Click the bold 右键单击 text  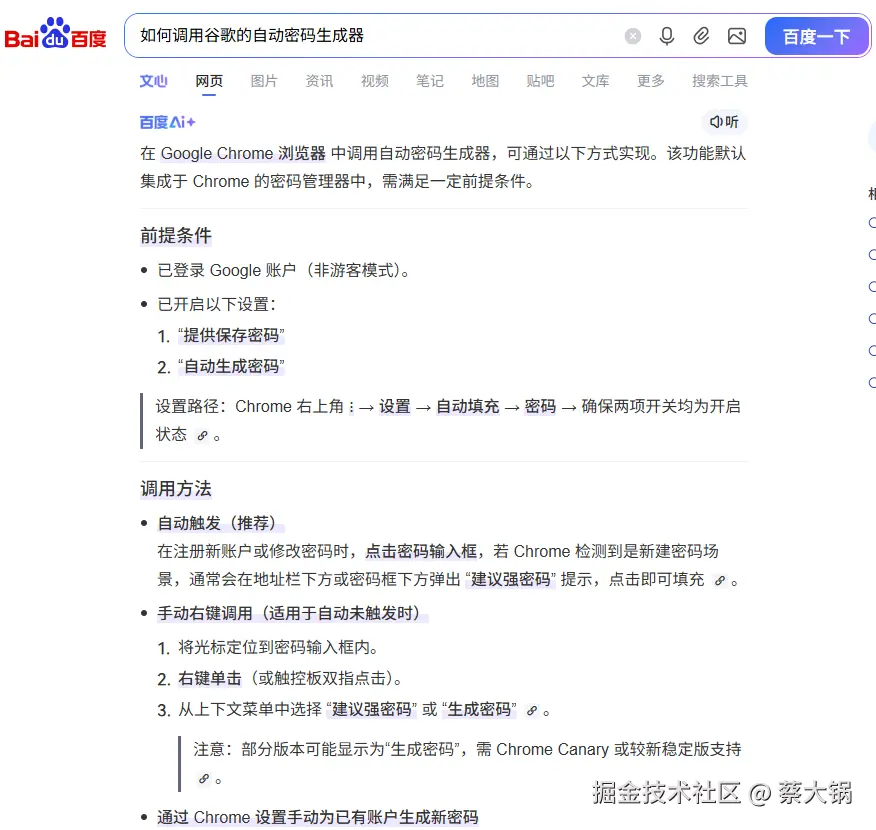click(210, 678)
